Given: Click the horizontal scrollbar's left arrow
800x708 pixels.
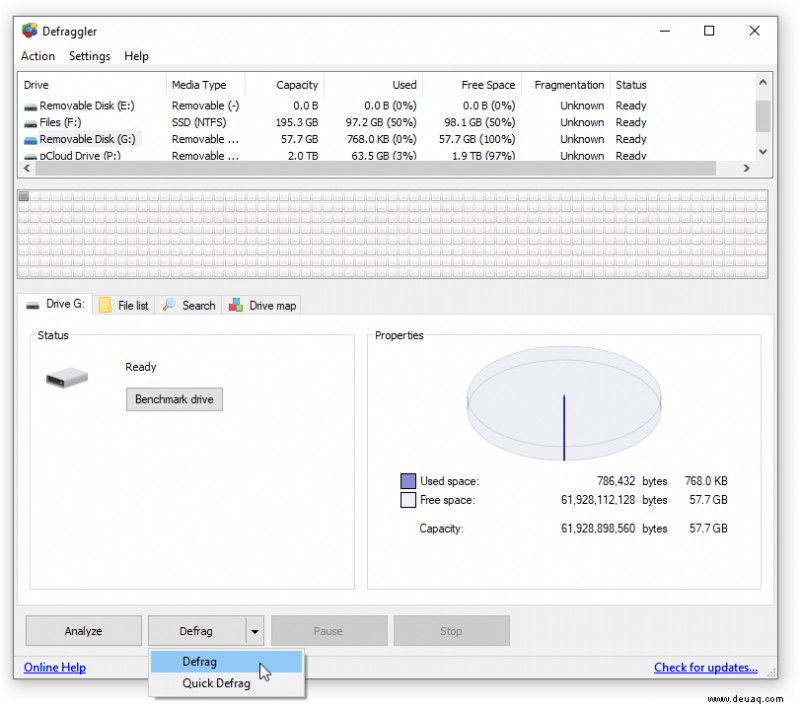Looking at the screenshot, I should tap(28, 168).
